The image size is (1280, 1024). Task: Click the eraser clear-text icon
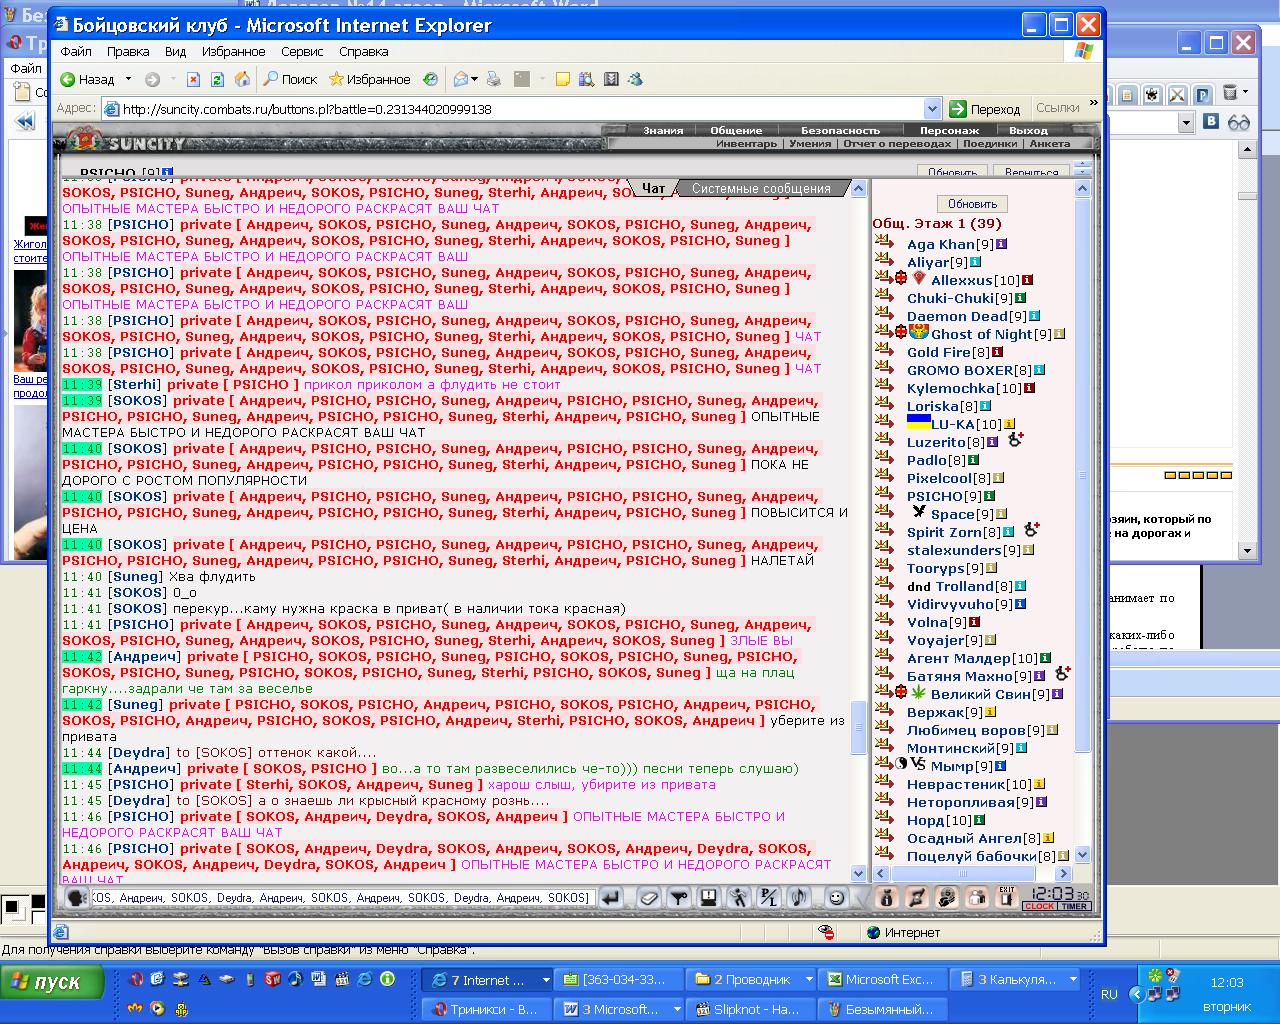pyautogui.click(x=650, y=897)
